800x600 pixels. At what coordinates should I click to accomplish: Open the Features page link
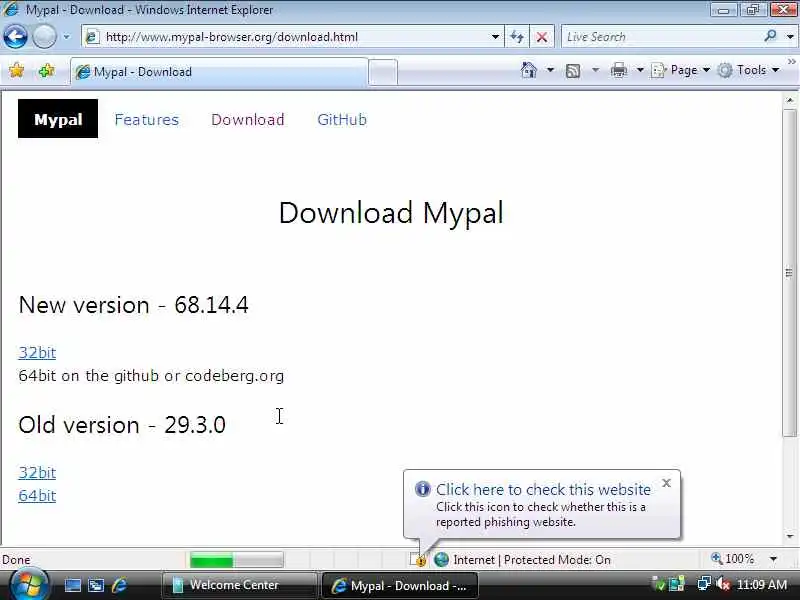pyautogui.click(x=146, y=119)
